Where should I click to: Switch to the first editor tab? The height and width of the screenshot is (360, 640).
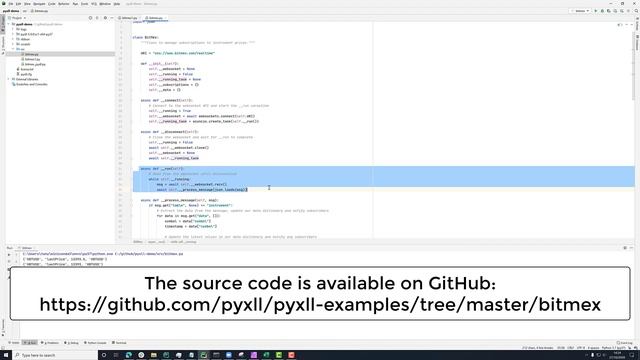pos(128,18)
